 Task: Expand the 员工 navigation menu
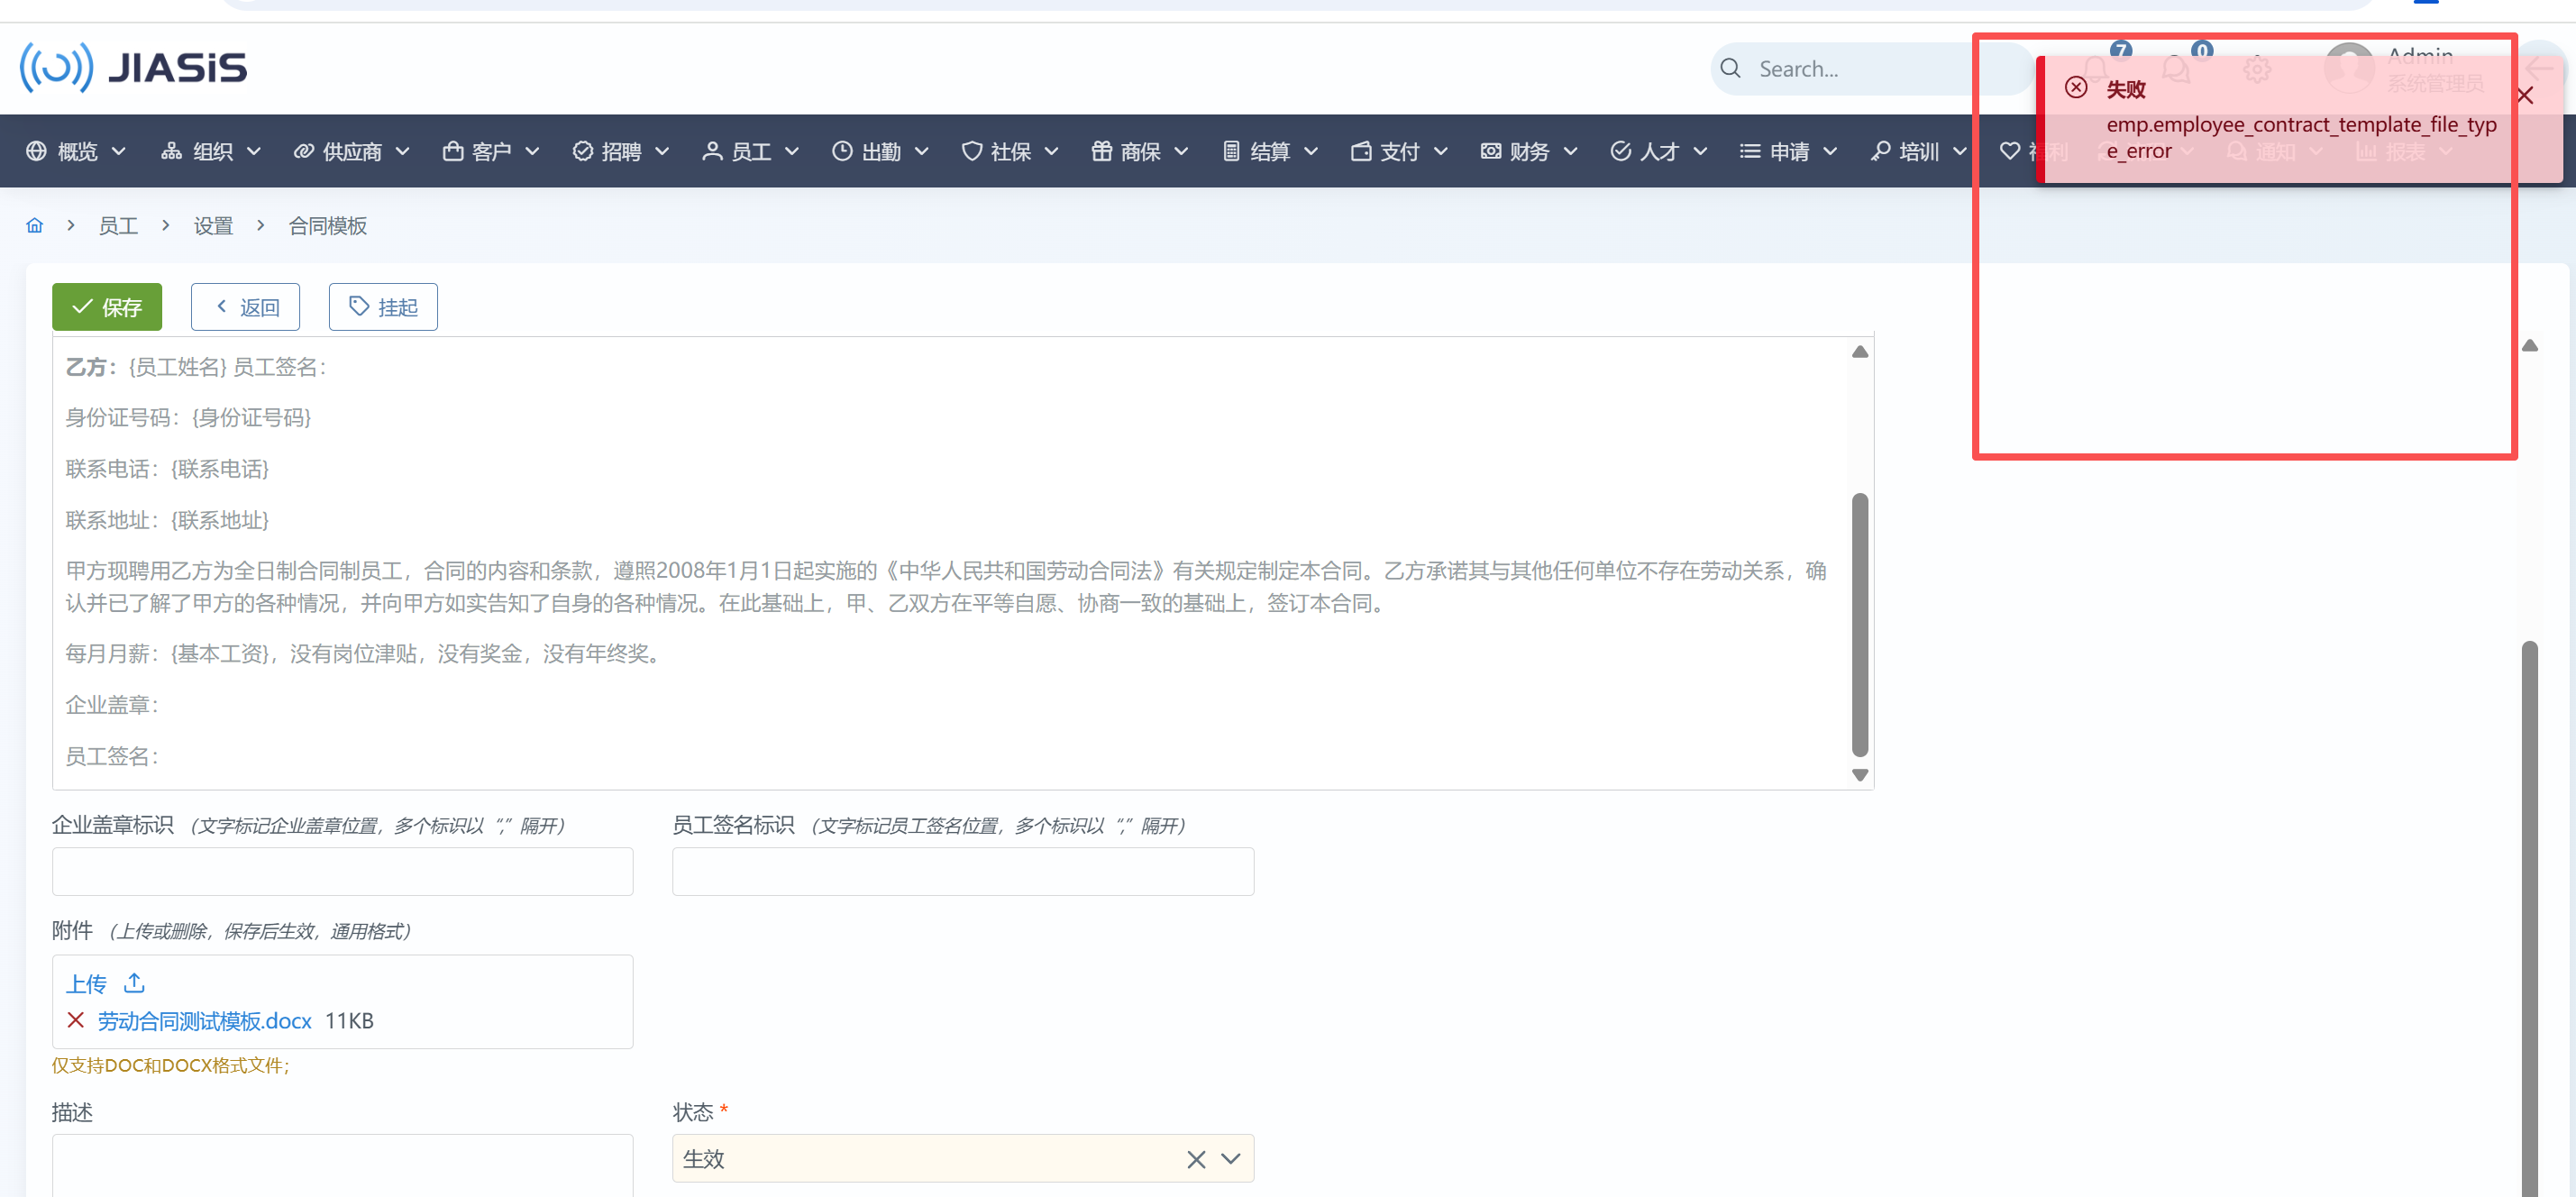pyautogui.click(x=750, y=151)
